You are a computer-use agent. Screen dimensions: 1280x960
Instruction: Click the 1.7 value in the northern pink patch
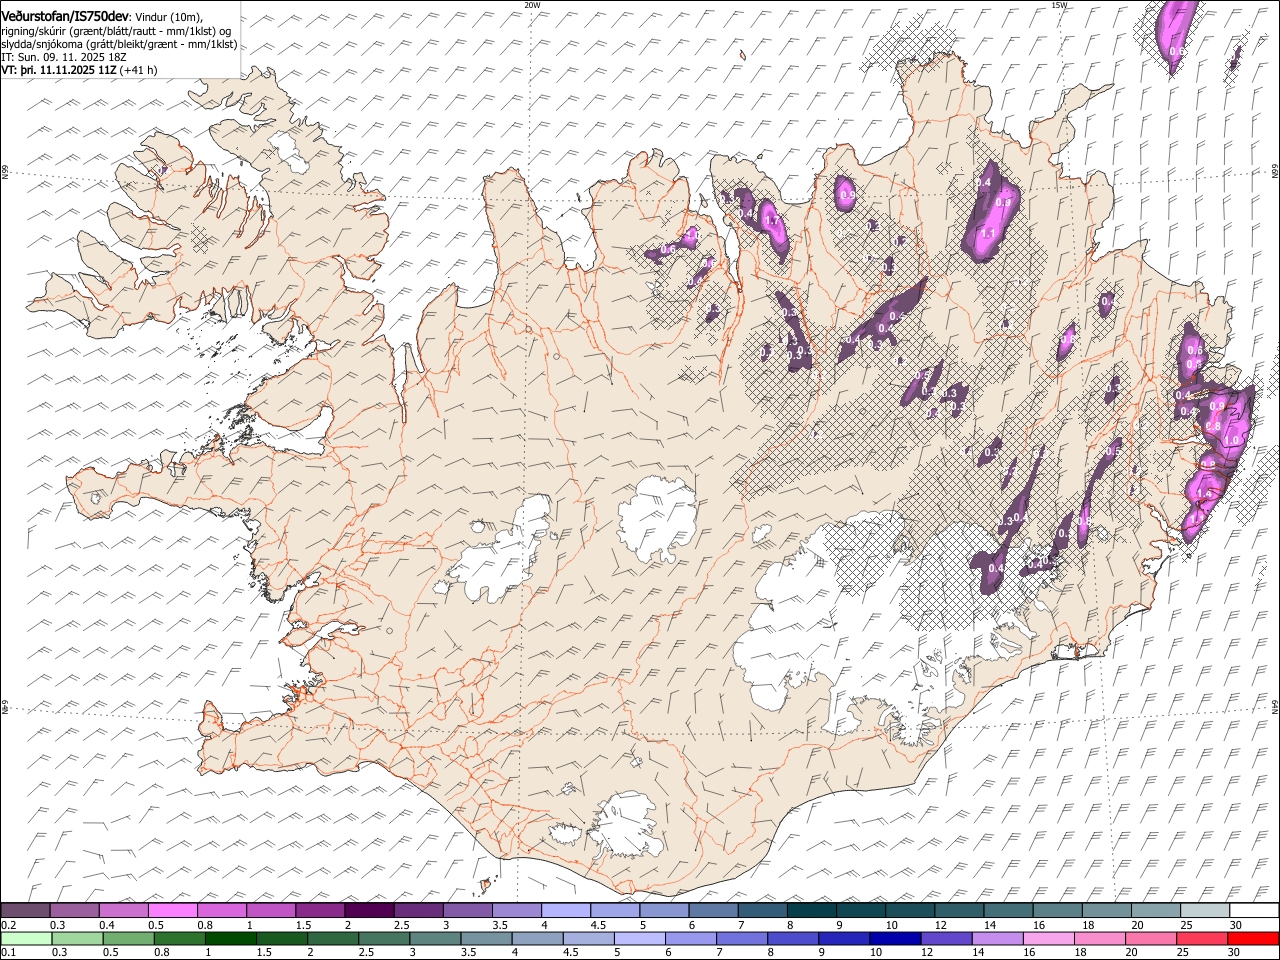(771, 220)
